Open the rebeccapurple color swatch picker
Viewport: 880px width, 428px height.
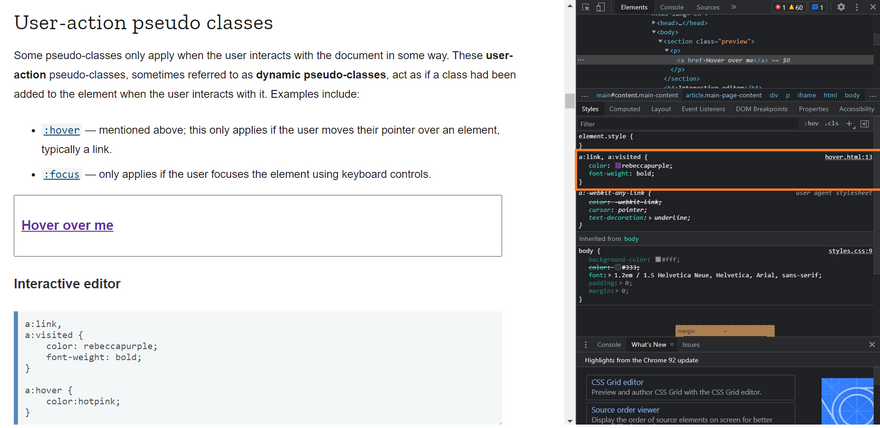619,165
